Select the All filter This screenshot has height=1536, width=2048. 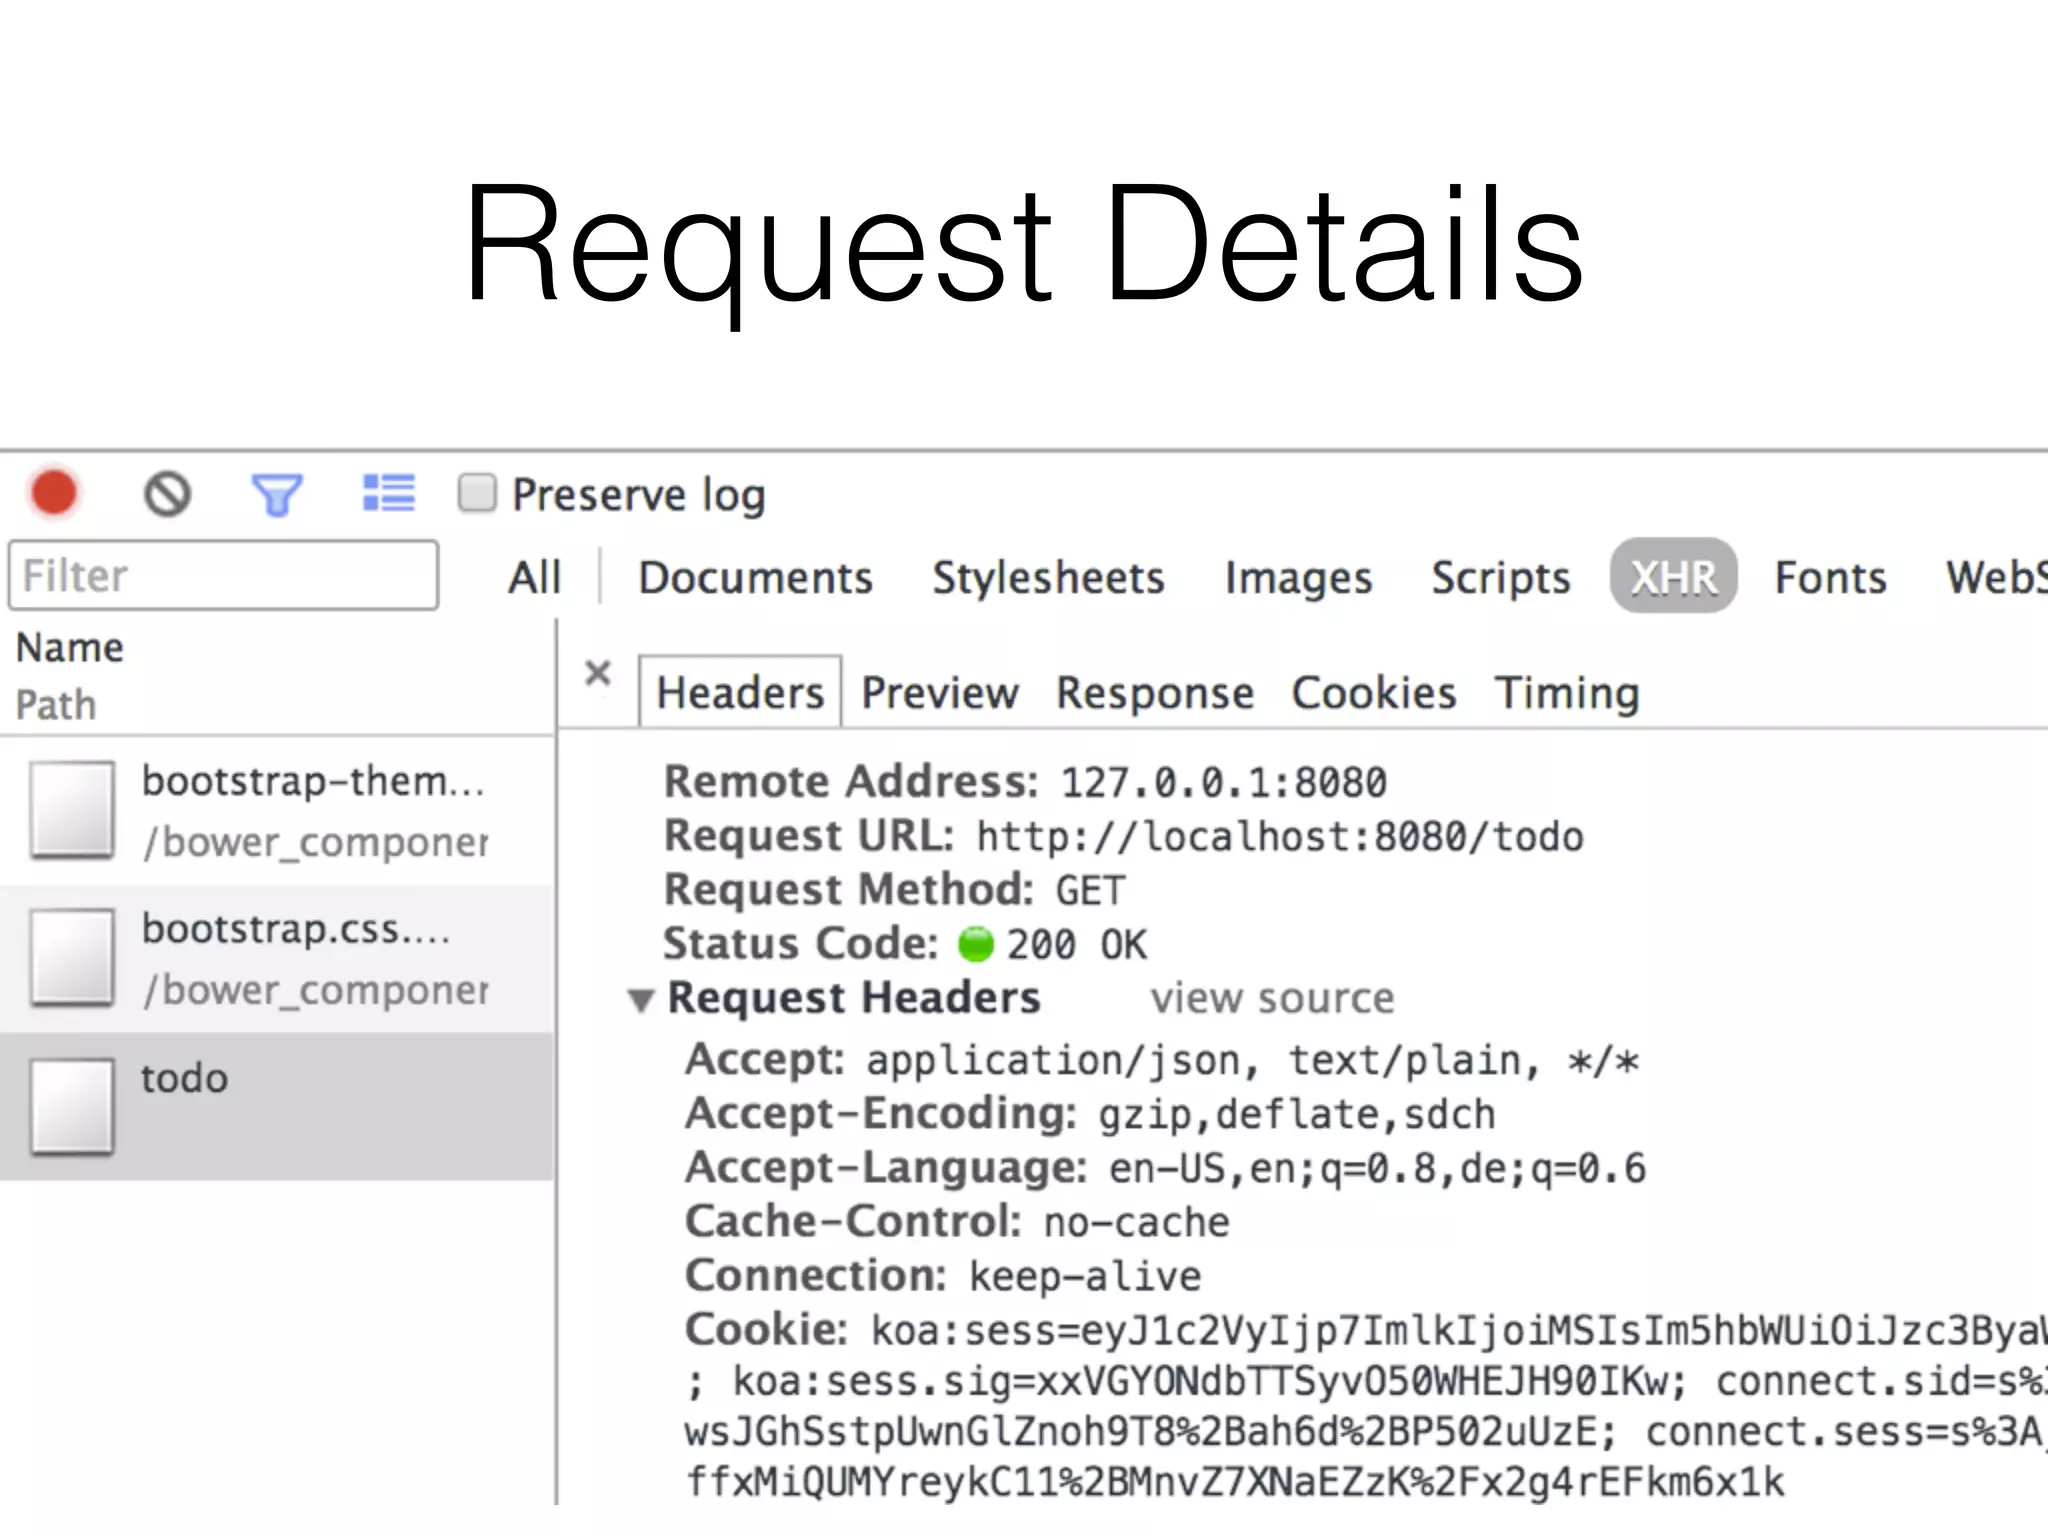click(x=534, y=577)
